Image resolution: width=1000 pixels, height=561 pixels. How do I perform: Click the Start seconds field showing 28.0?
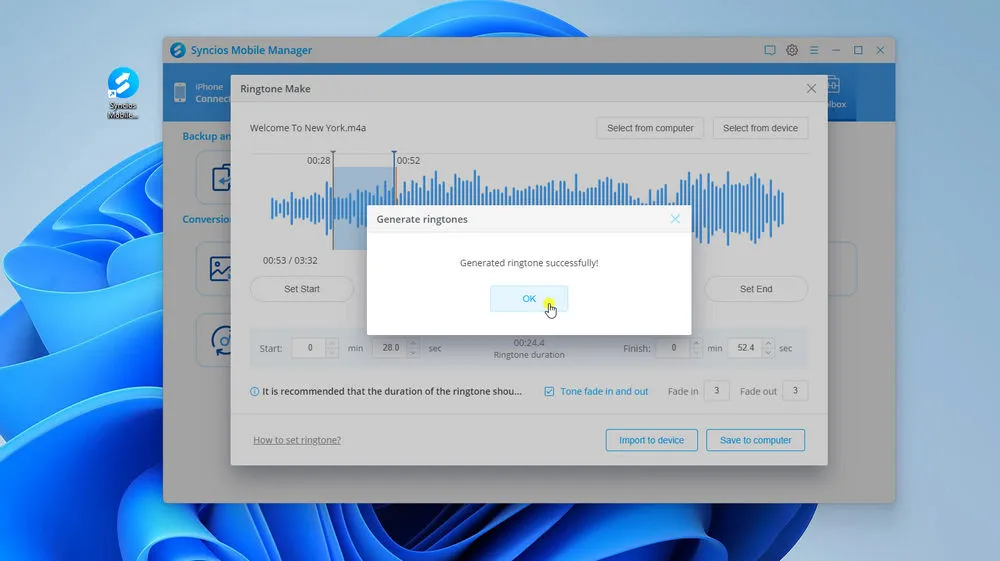[390, 348]
